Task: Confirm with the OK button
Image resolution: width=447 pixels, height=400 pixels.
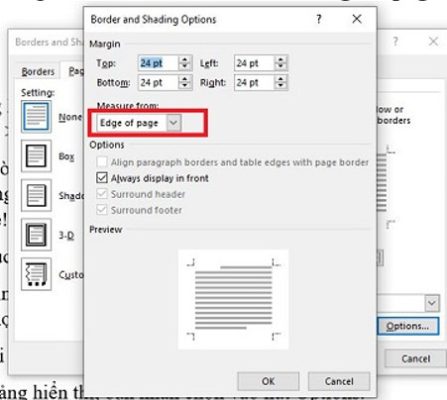Action: pyautogui.click(x=268, y=381)
